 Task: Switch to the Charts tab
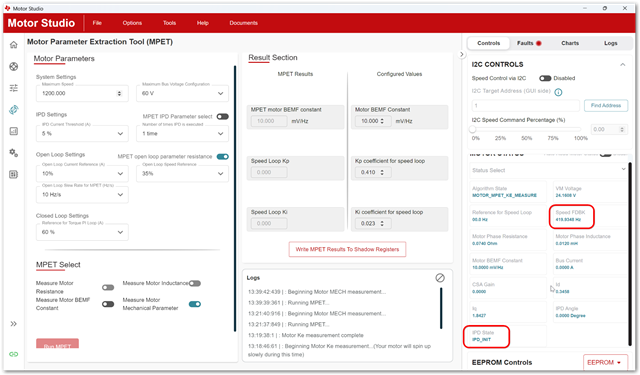(x=570, y=43)
